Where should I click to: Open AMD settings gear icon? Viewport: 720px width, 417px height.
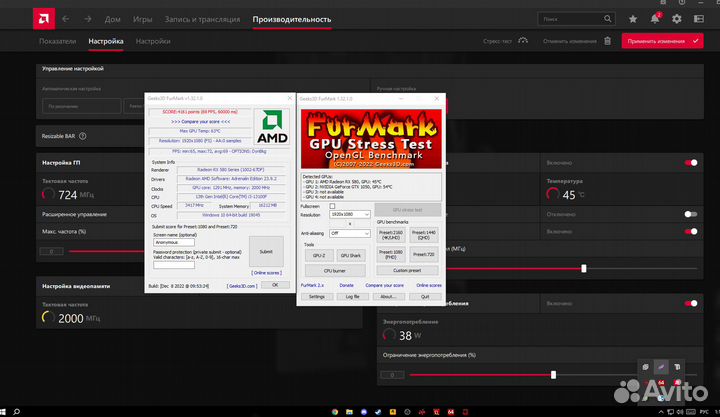(677, 19)
